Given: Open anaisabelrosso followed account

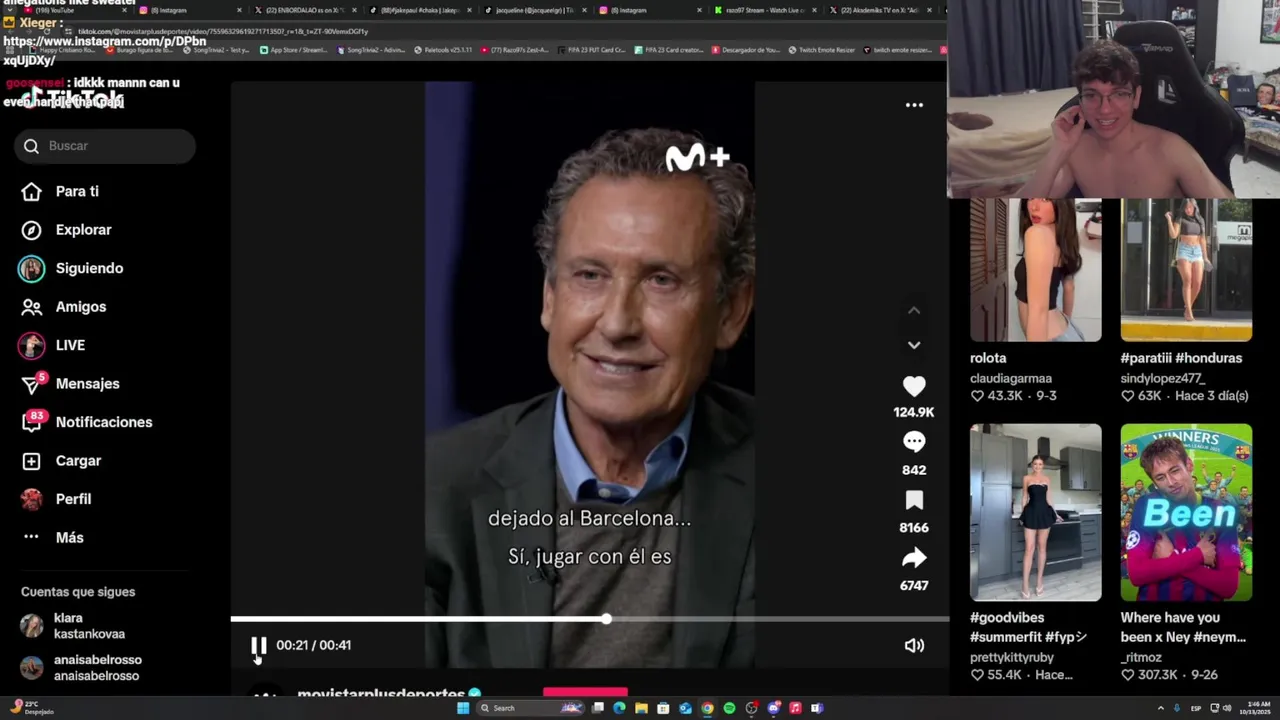Looking at the screenshot, I should [82, 668].
